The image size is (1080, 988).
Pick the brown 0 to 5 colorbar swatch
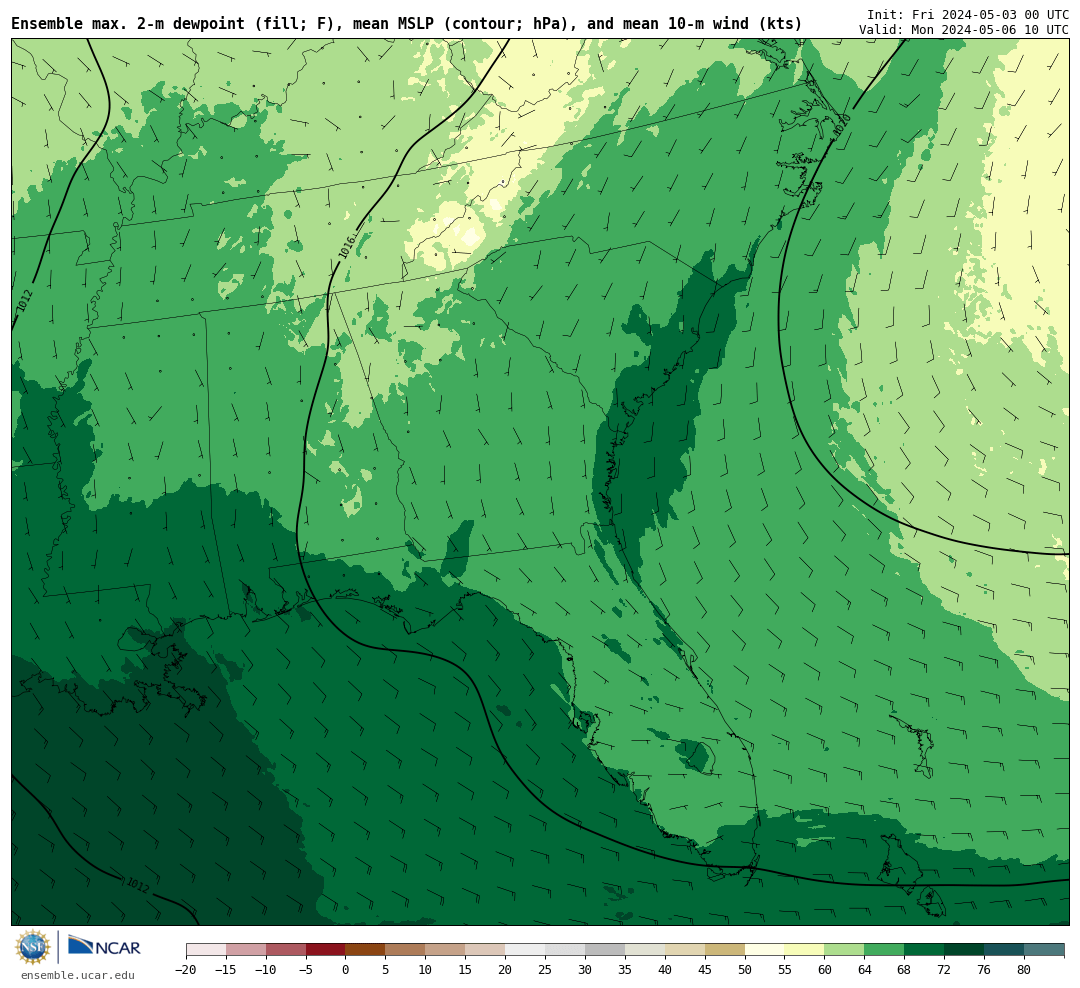click(366, 949)
